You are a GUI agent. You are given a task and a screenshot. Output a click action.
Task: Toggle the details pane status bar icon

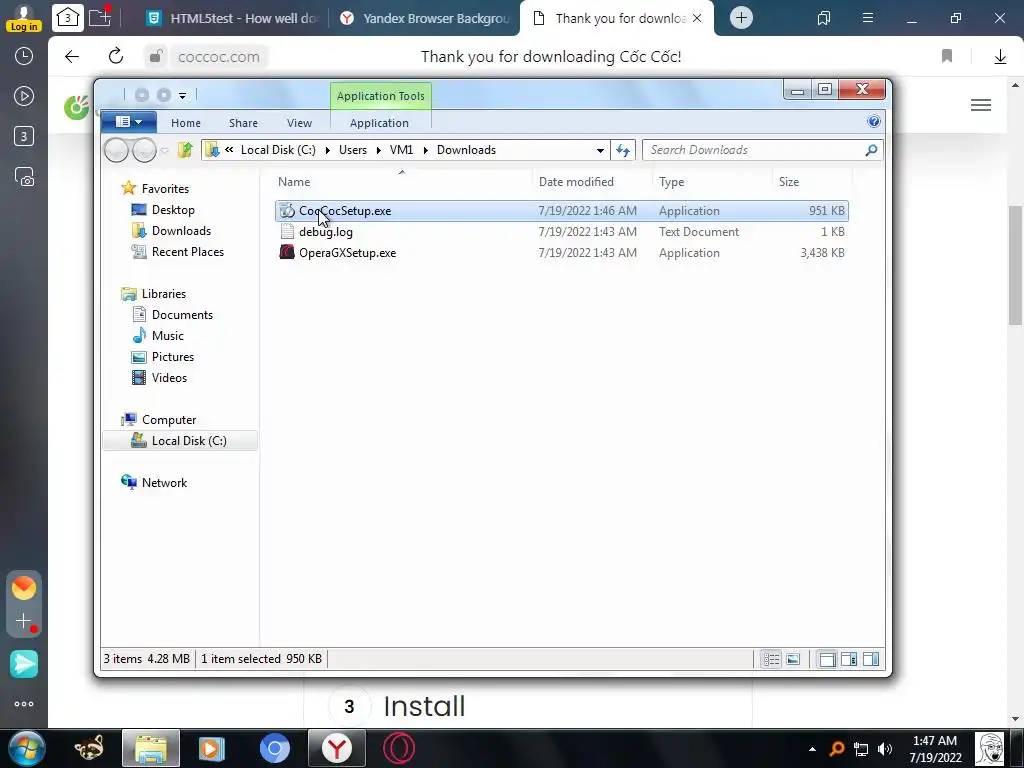click(x=849, y=660)
